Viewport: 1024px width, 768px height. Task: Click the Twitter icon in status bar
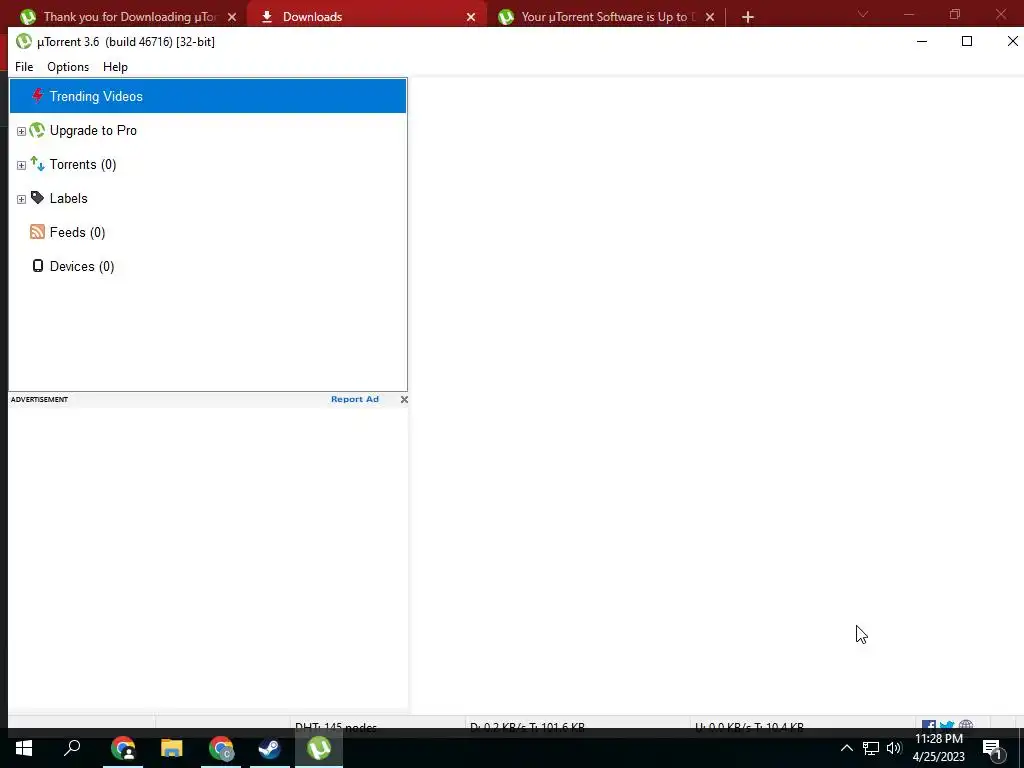pos(947,725)
